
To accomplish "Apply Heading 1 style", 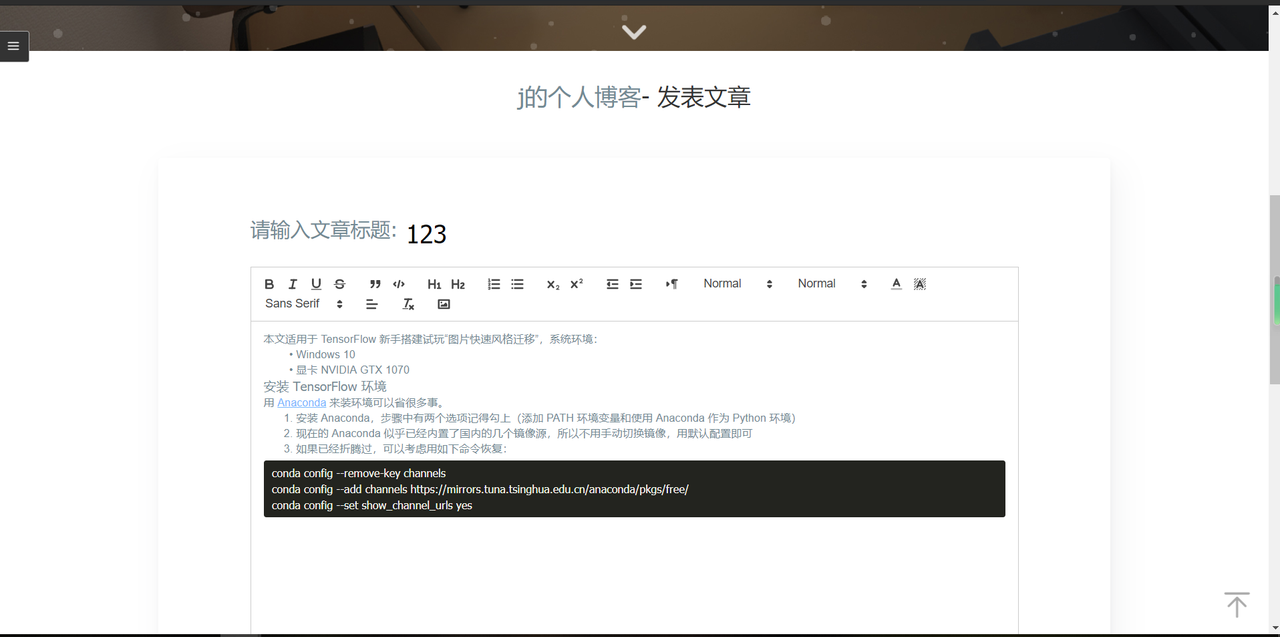I will click(x=434, y=283).
